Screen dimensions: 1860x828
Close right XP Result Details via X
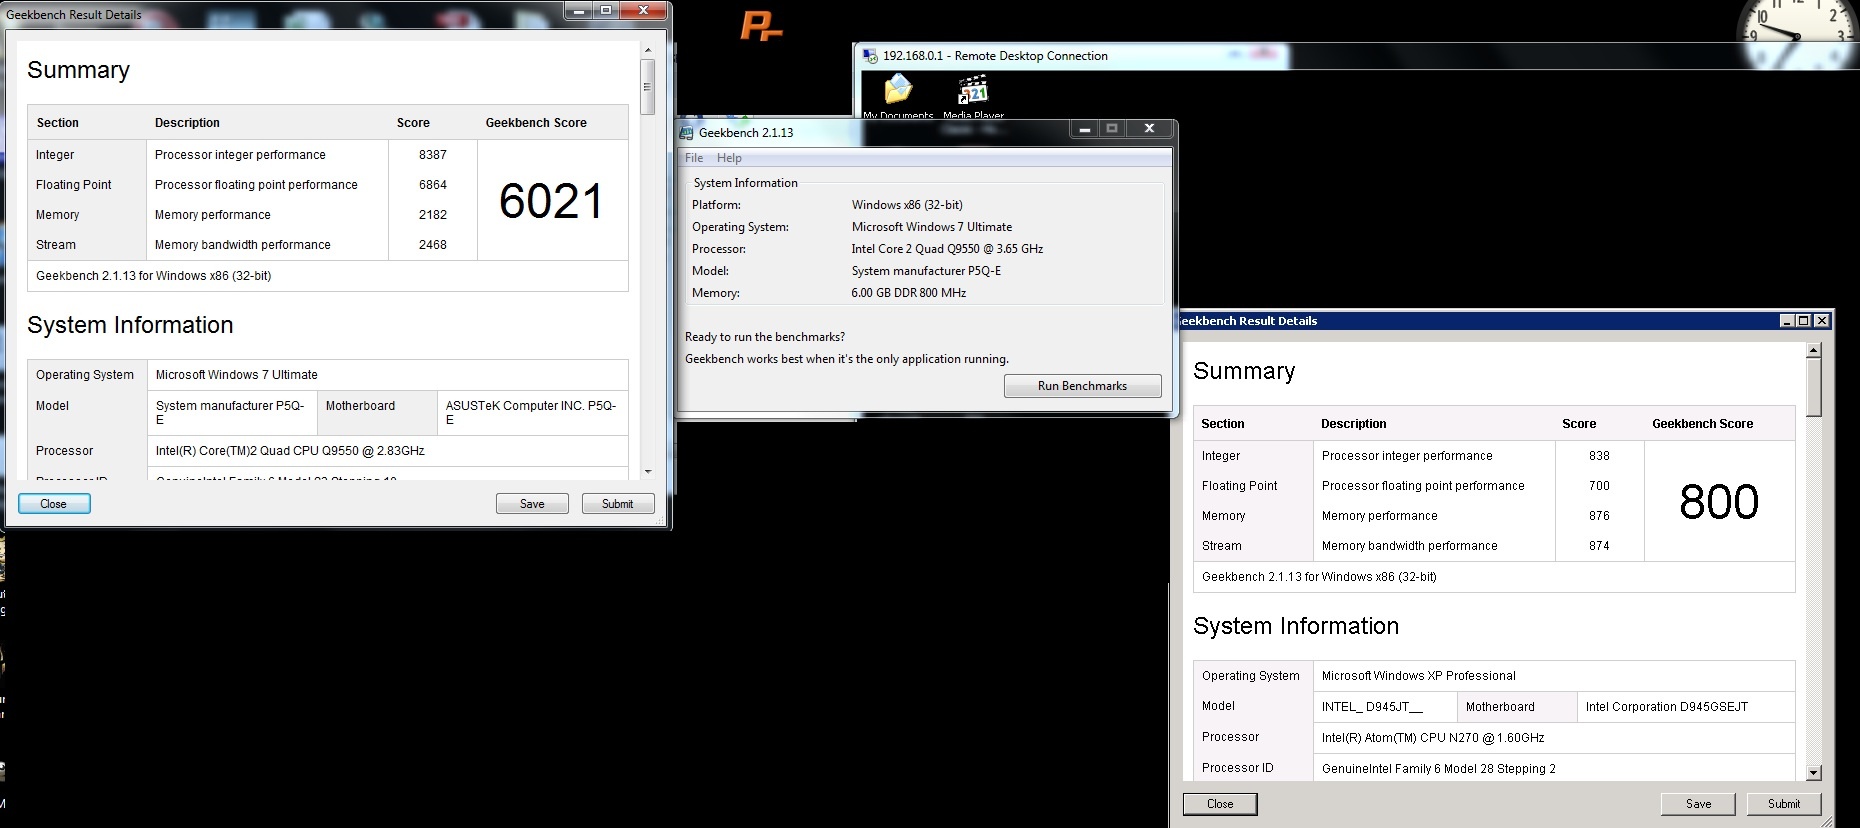pyautogui.click(x=1822, y=321)
